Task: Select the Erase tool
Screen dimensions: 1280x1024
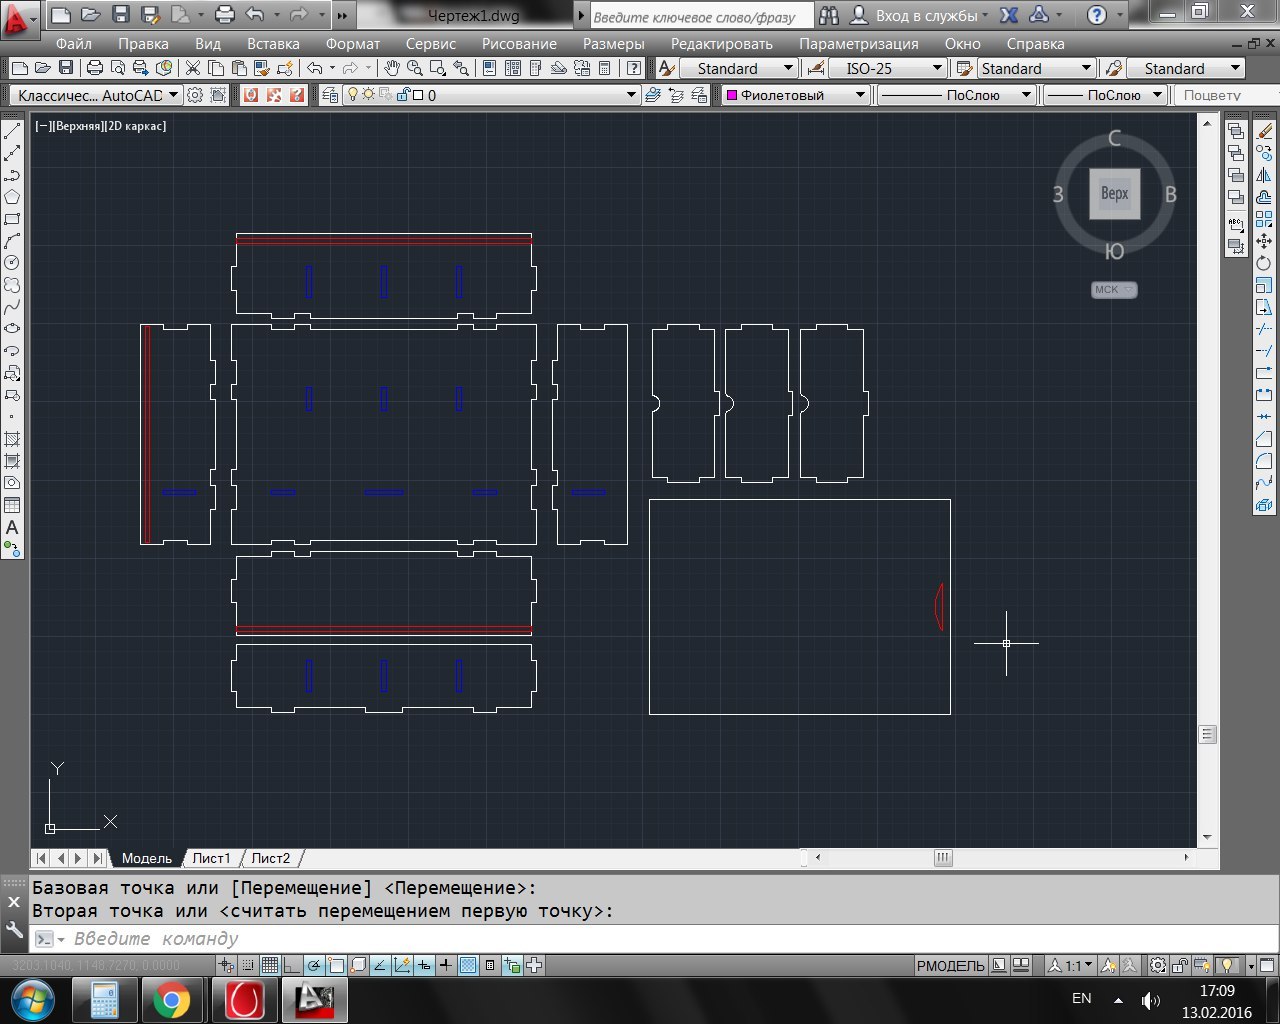Action: click(1264, 131)
